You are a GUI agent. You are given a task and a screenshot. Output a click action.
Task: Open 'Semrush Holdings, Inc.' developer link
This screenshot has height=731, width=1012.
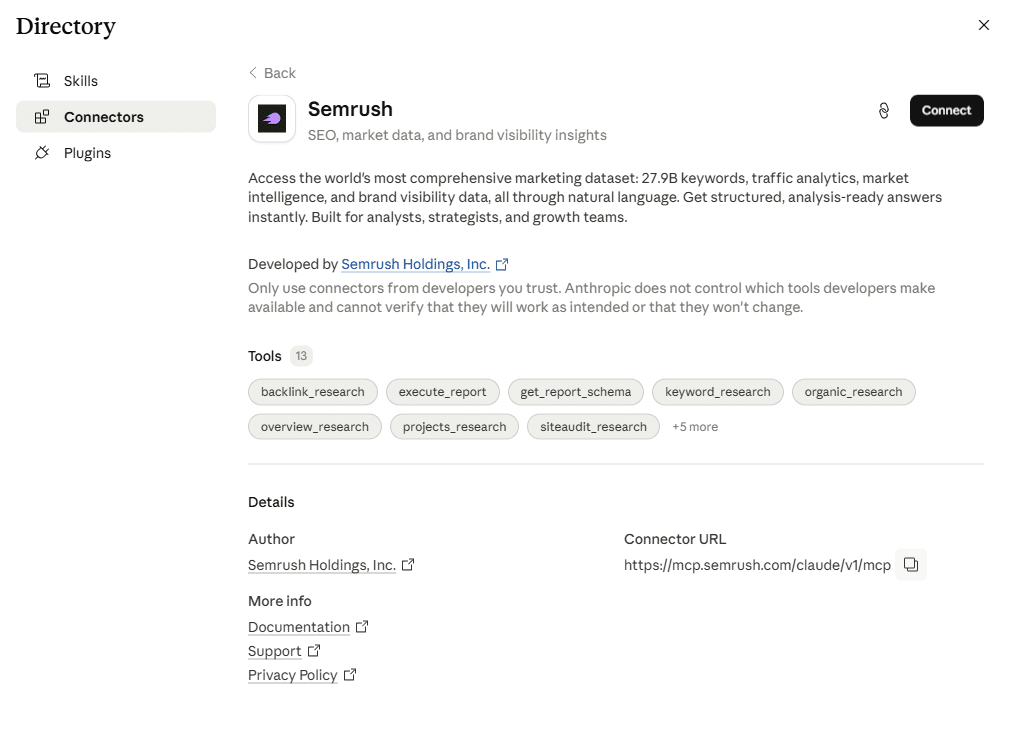pos(415,264)
